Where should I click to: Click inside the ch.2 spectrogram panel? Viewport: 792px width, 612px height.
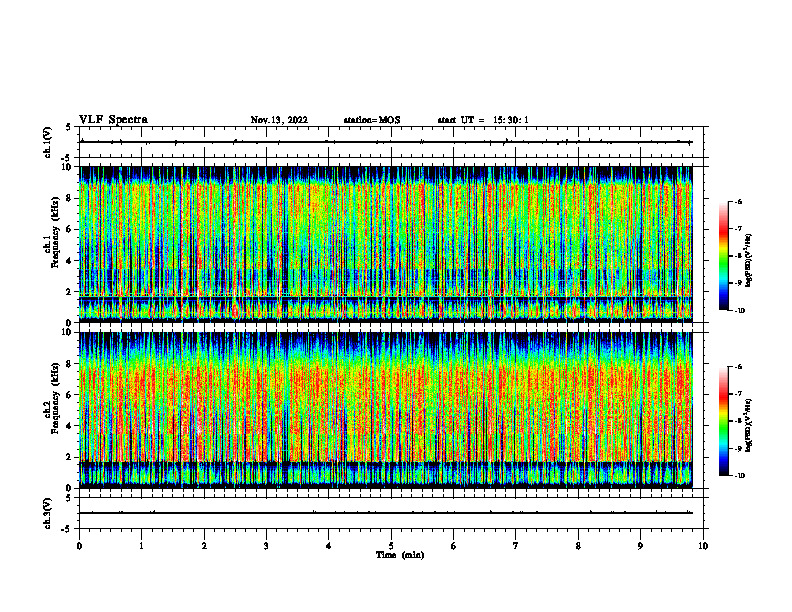(386, 410)
